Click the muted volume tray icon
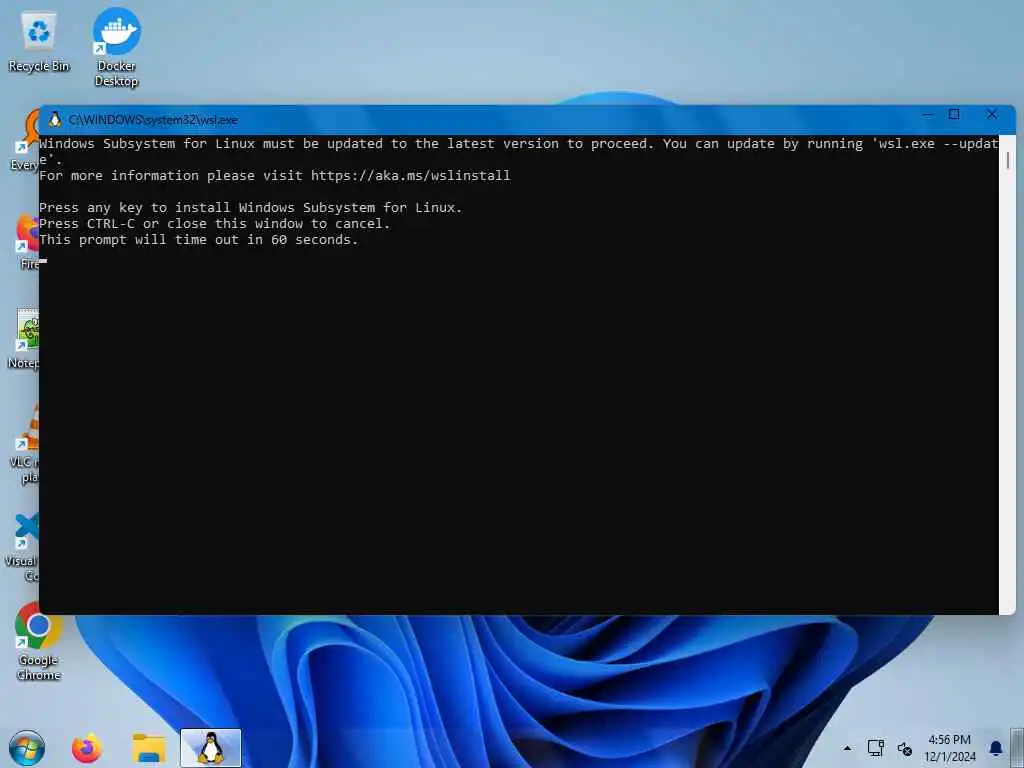The width and height of the screenshot is (1024, 768). pyautogui.click(x=904, y=748)
